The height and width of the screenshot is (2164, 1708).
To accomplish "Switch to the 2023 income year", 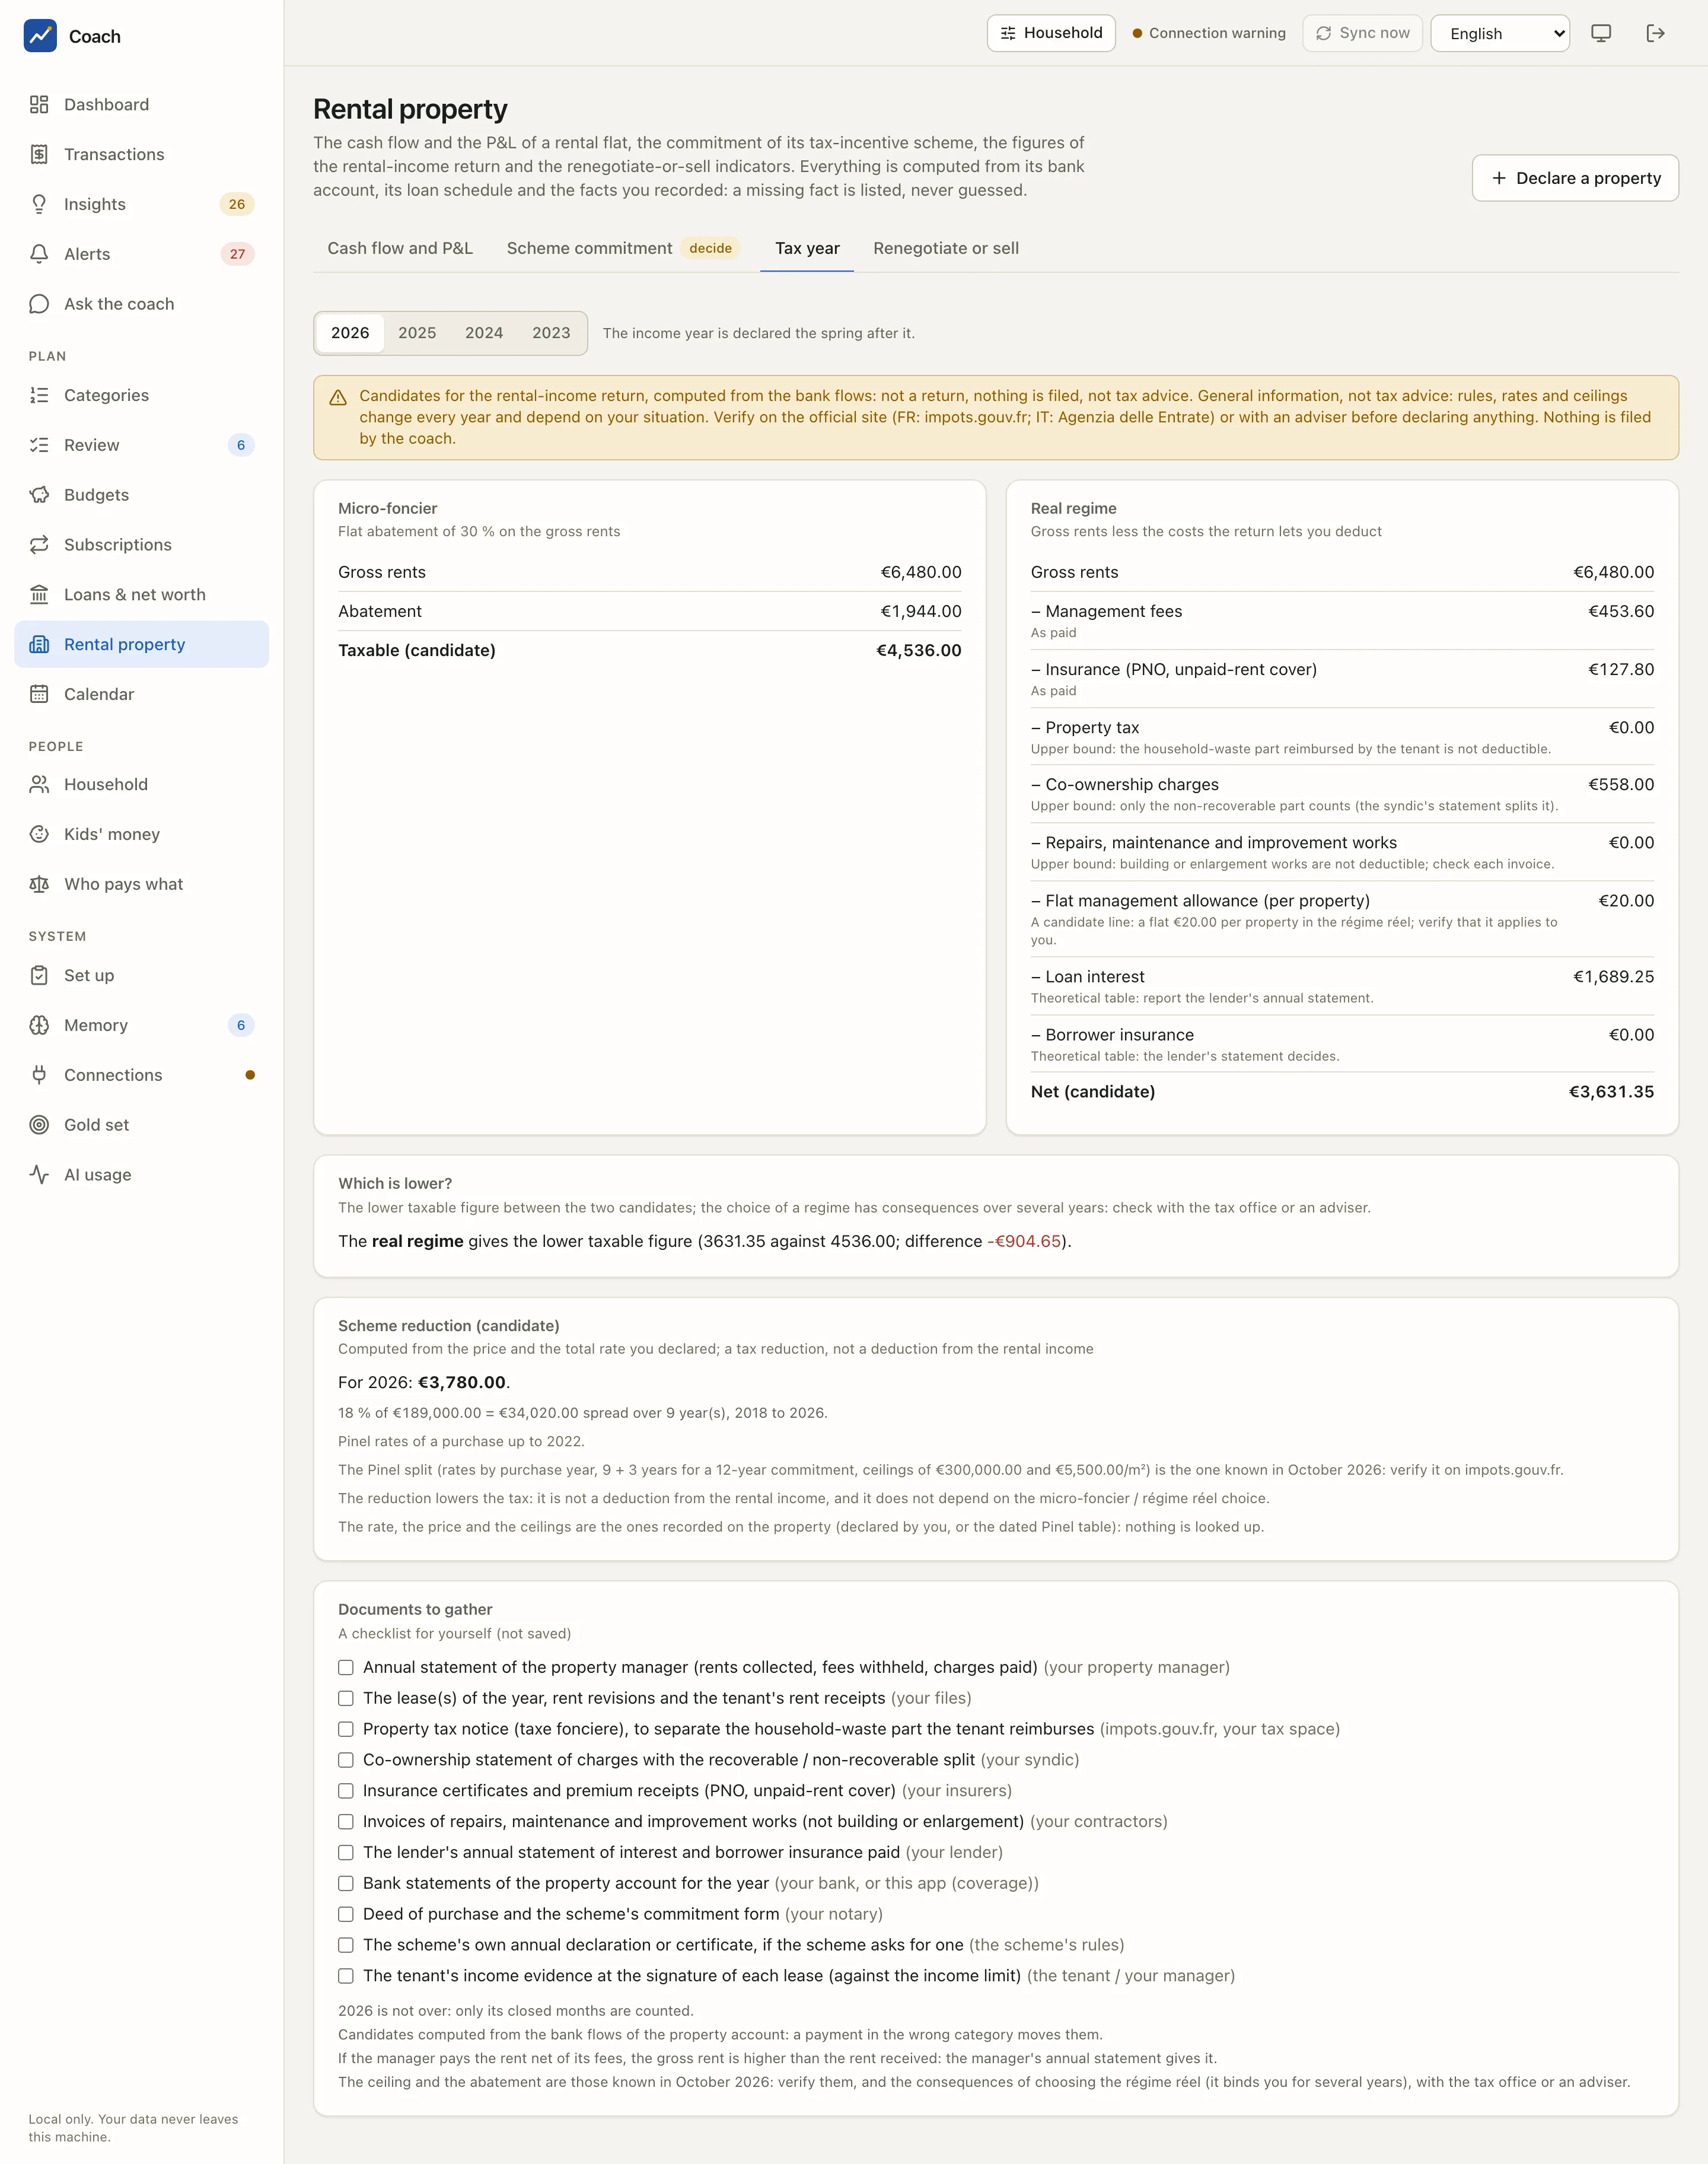I will tap(551, 333).
